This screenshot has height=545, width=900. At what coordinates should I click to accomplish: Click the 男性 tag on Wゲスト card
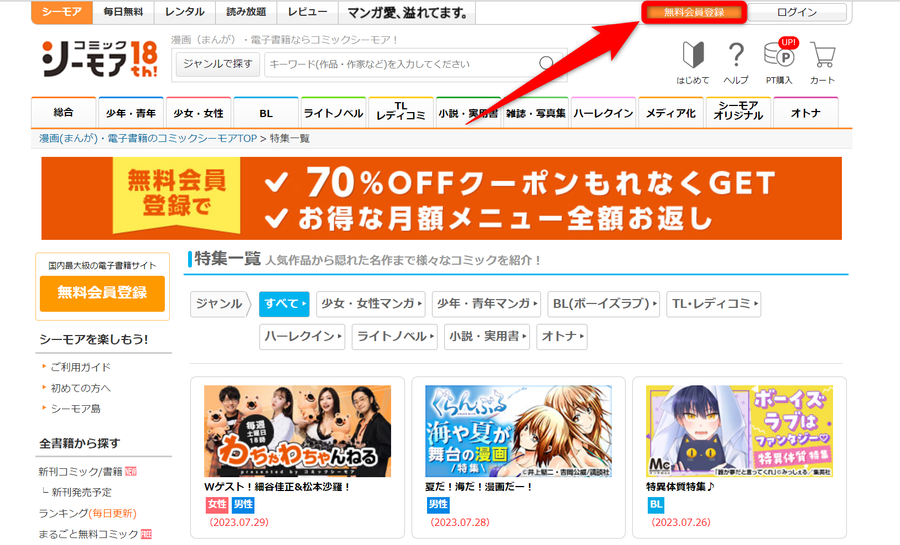tap(243, 504)
